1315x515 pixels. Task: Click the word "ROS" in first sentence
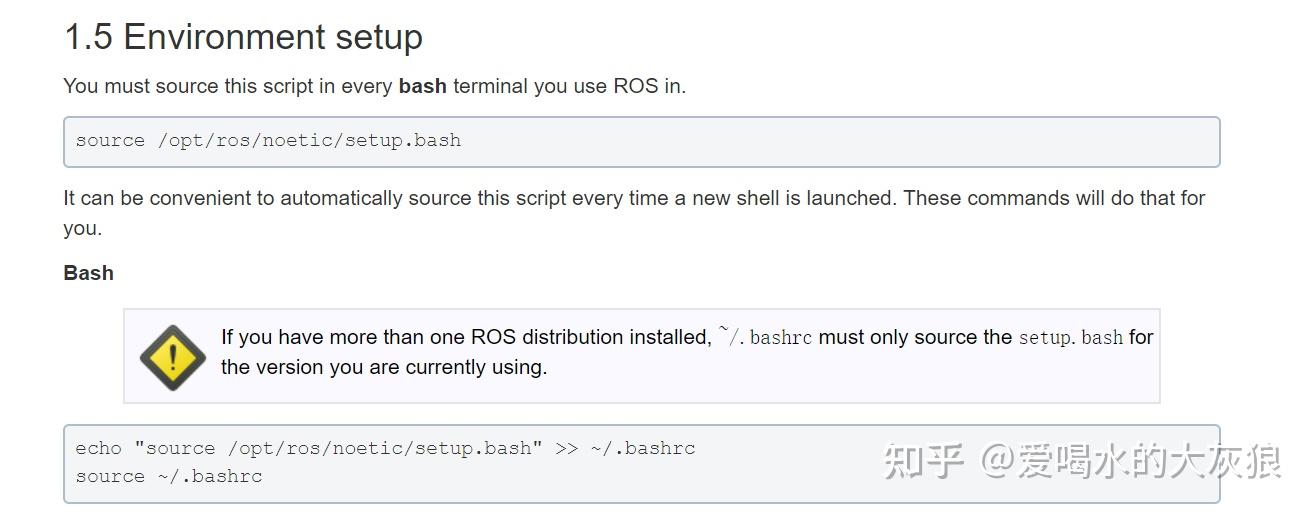point(635,86)
